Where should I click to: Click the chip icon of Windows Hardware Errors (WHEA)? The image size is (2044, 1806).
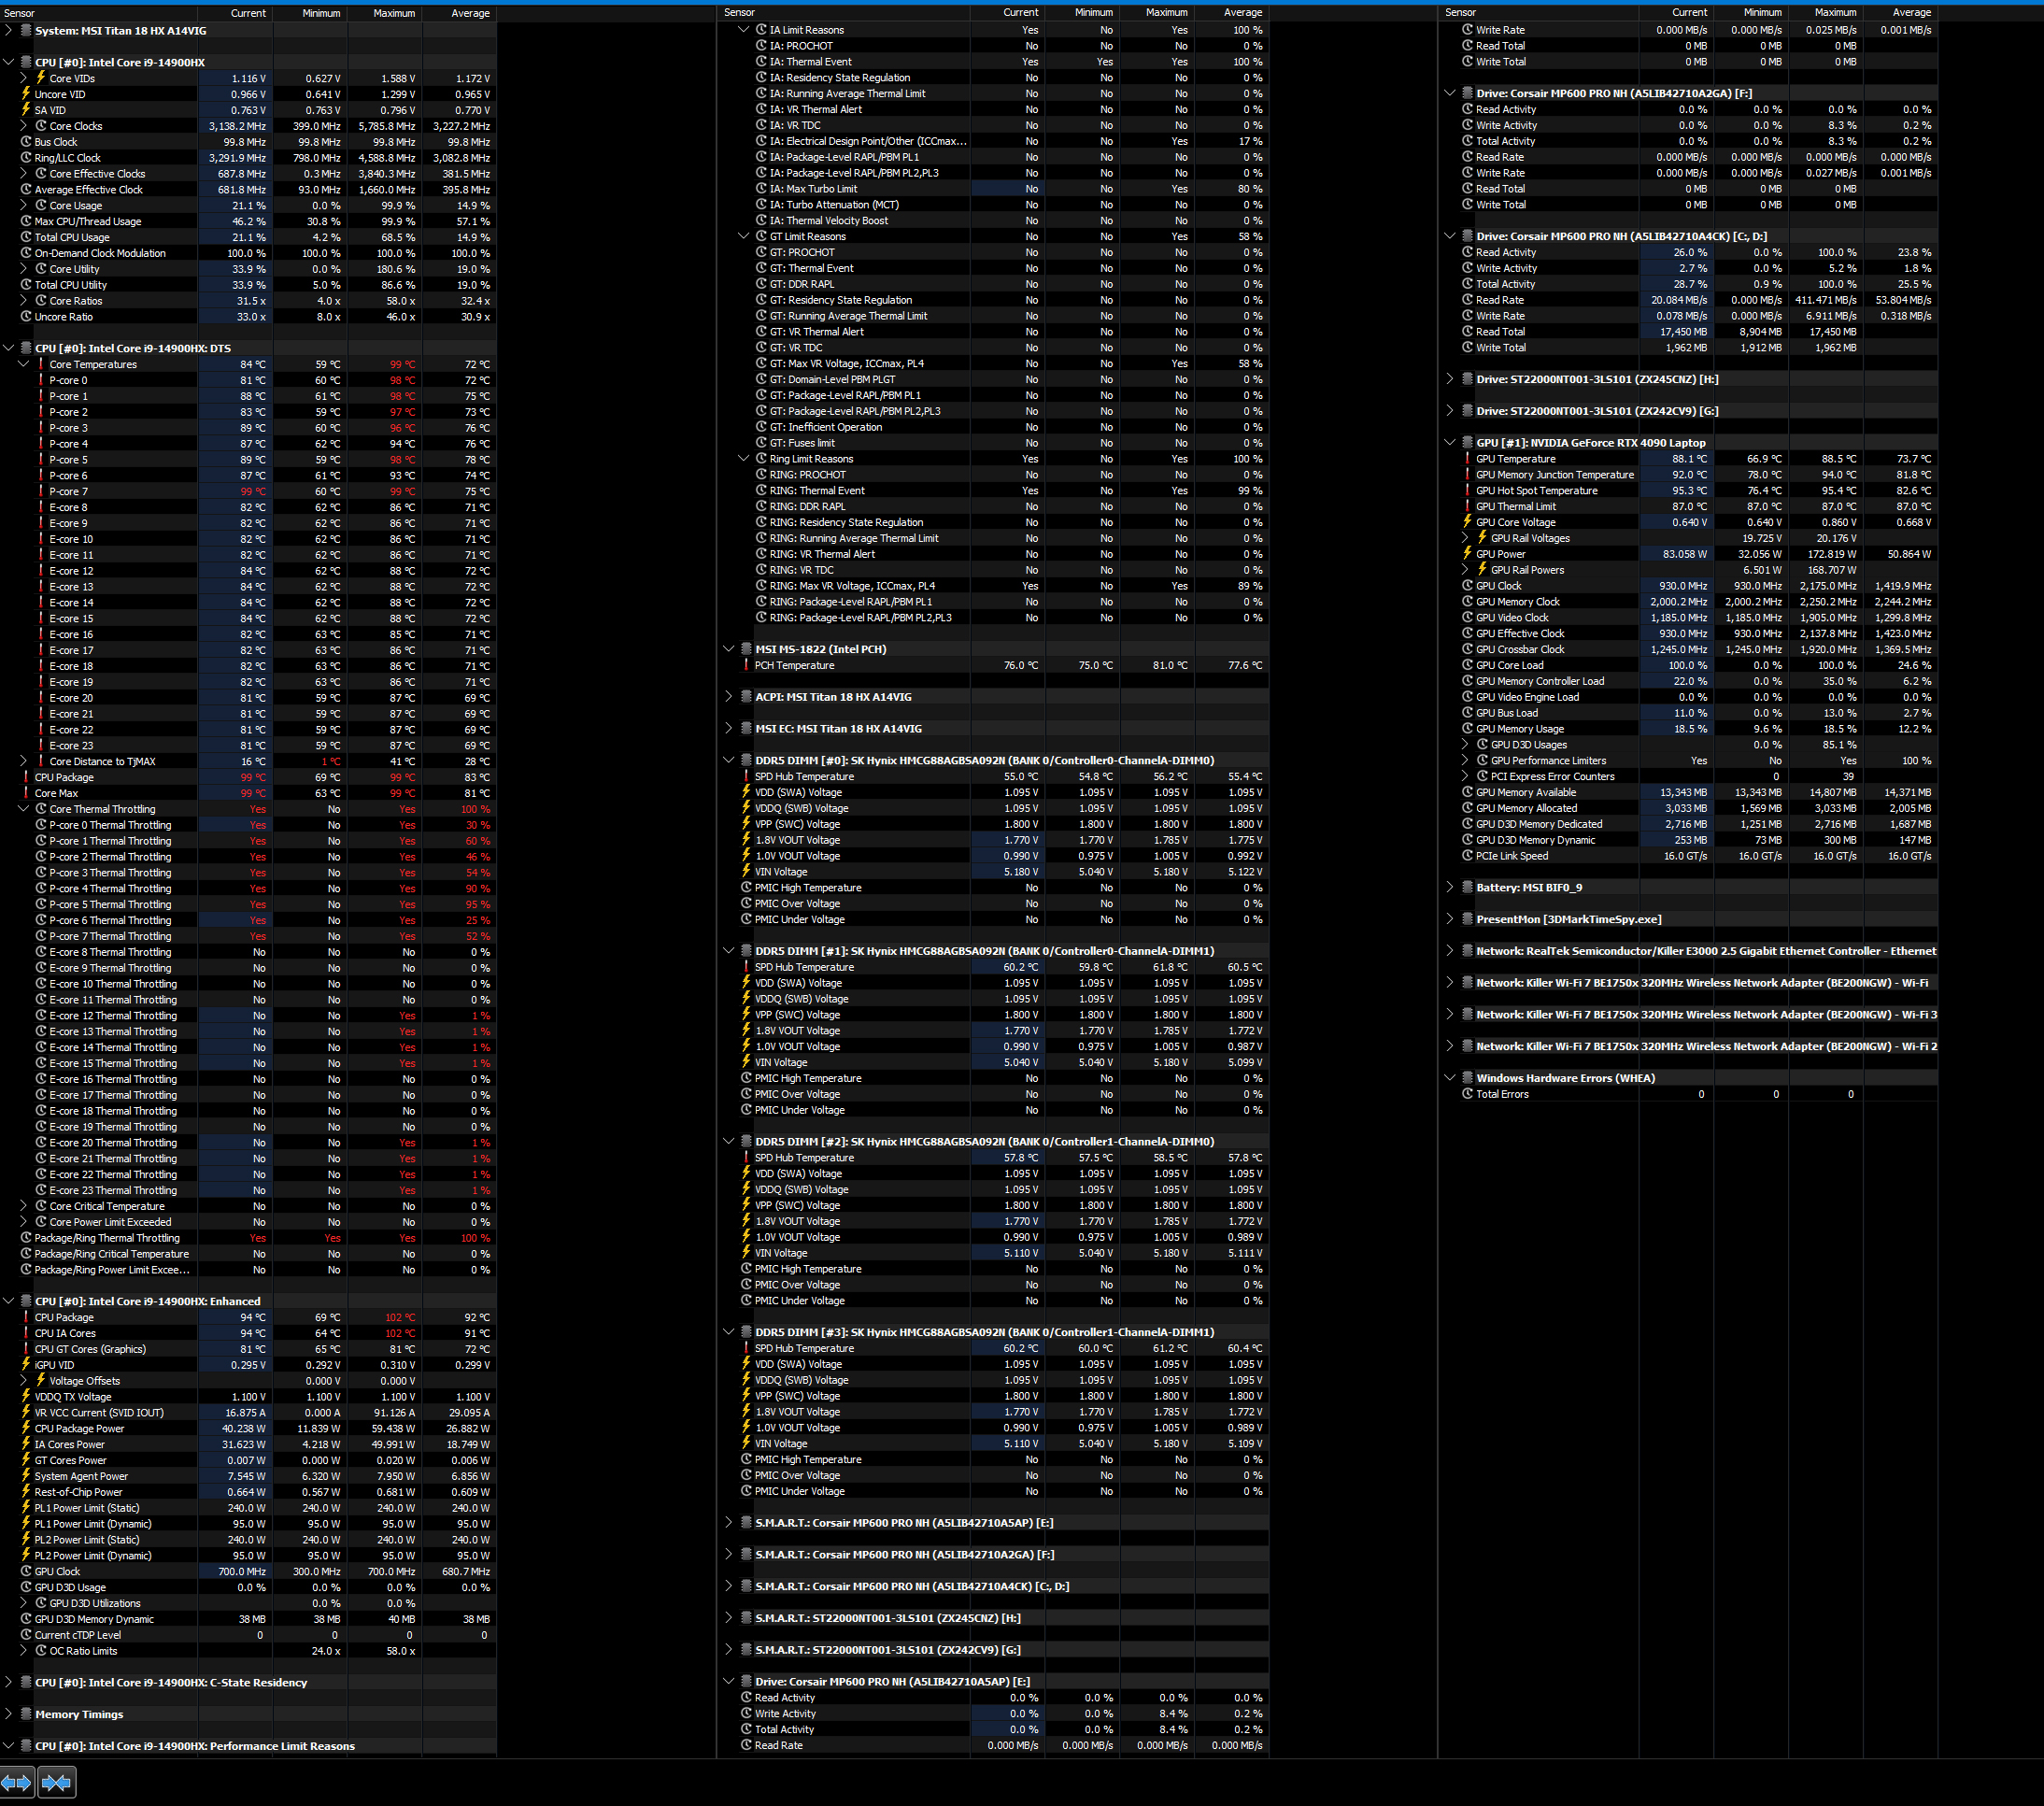tap(1467, 1077)
